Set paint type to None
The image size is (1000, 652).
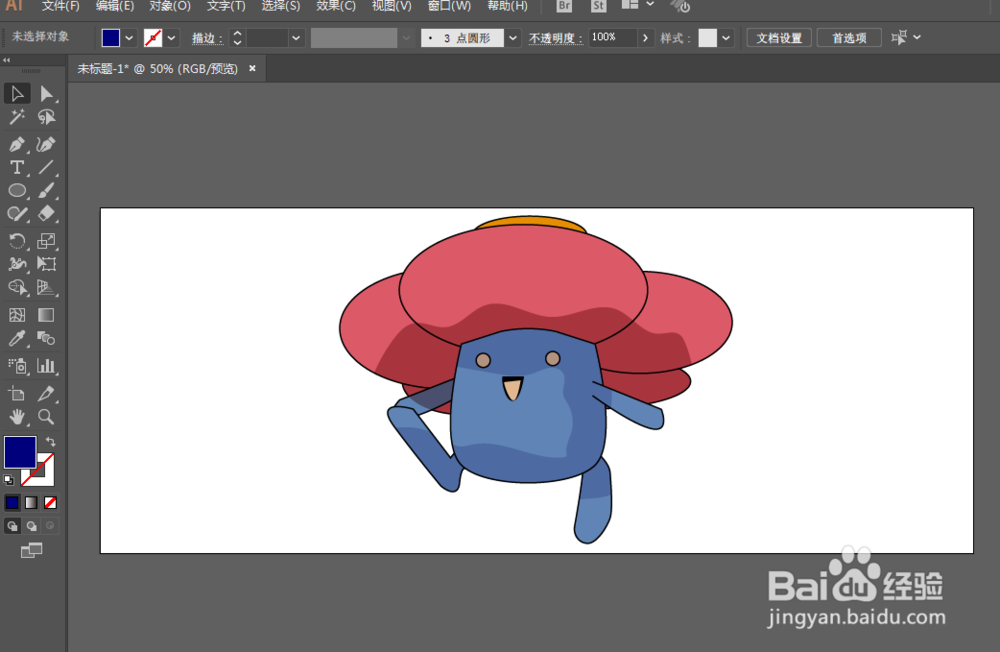(x=50, y=503)
